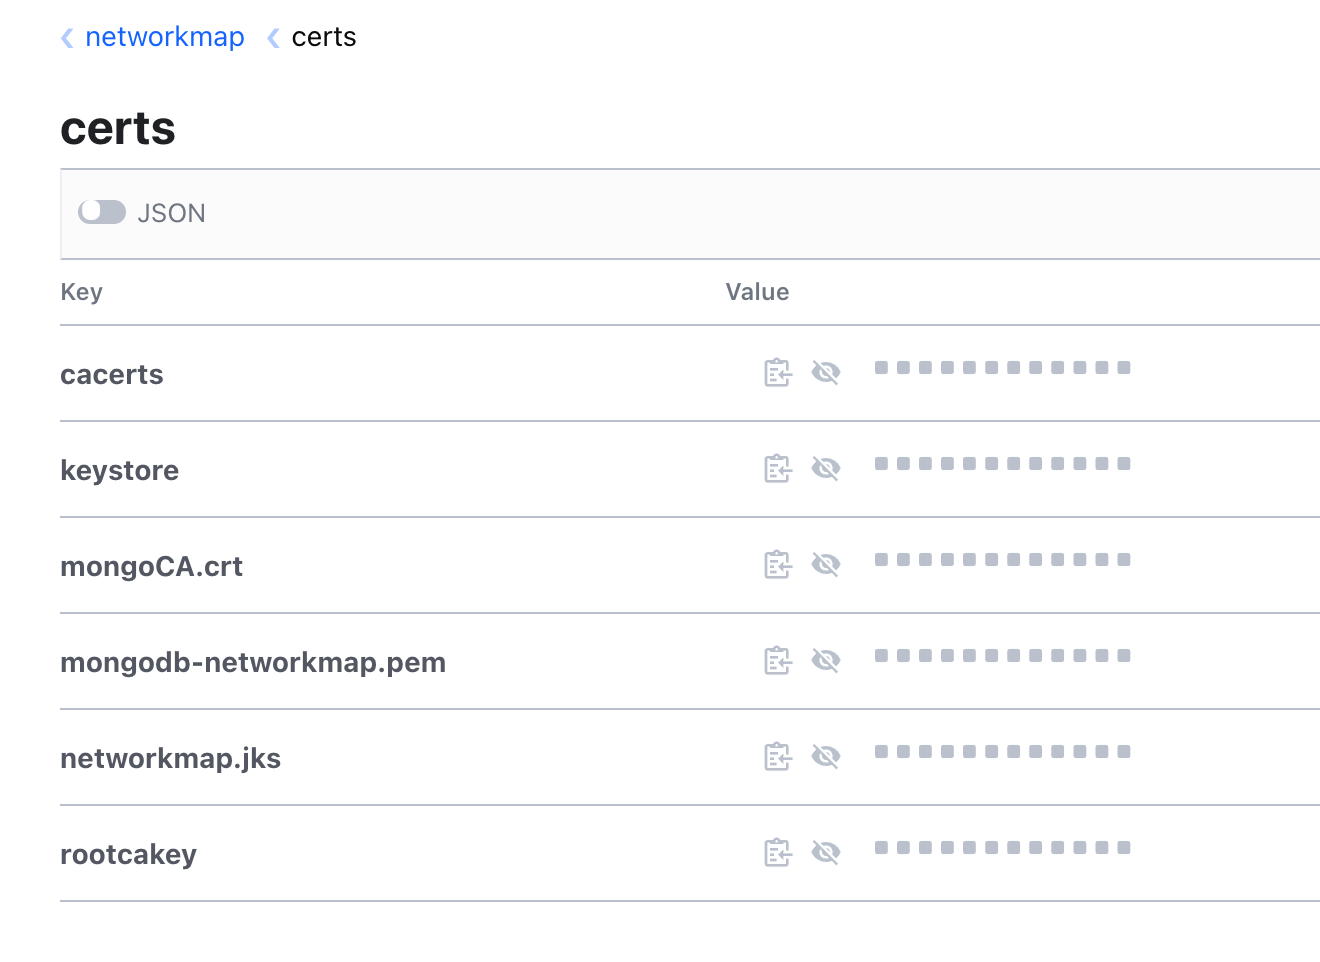Select the masked dots of rootcakey
This screenshot has width=1320, height=962.
click(1003, 848)
